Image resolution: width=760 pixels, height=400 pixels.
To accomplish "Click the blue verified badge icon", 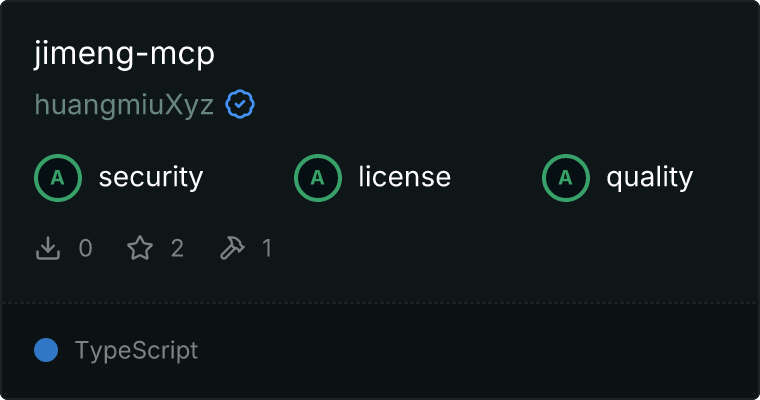I will (x=240, y=104).
